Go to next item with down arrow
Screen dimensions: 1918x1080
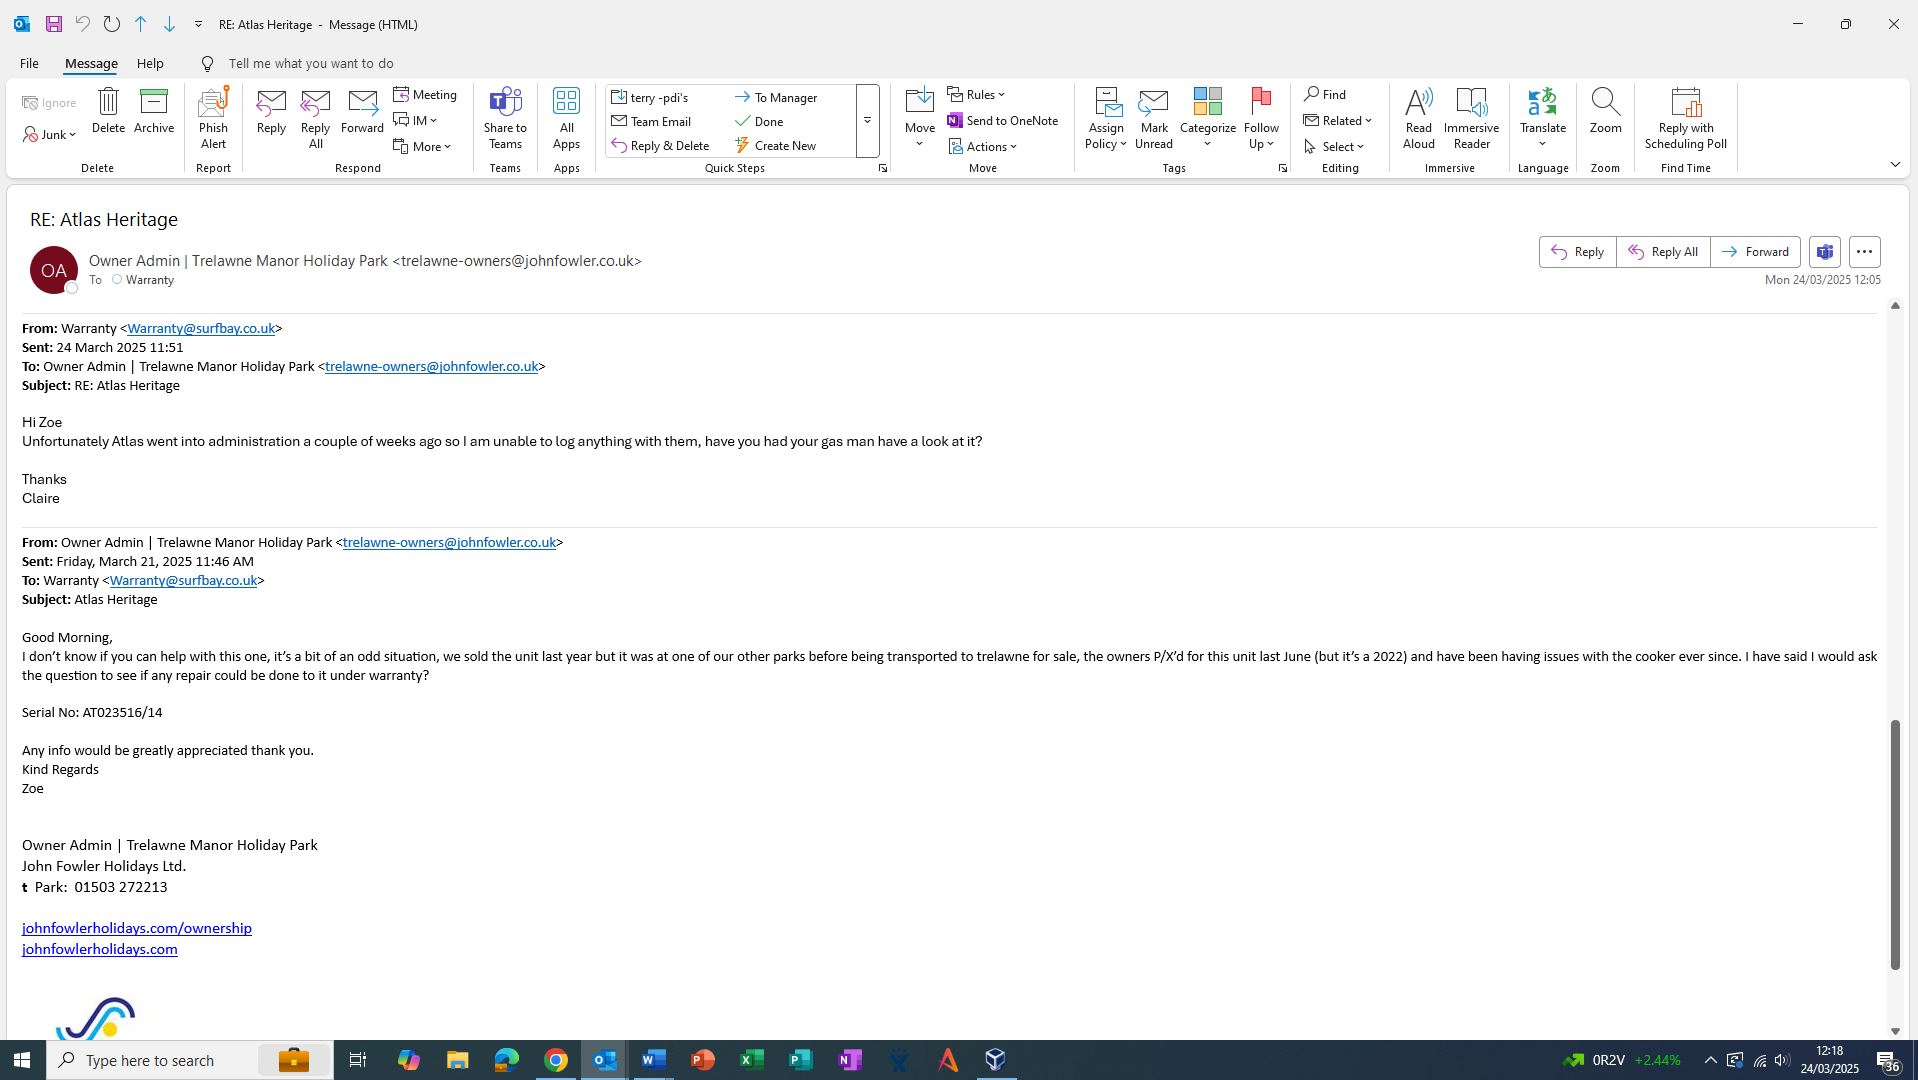(x=169, y=24)
